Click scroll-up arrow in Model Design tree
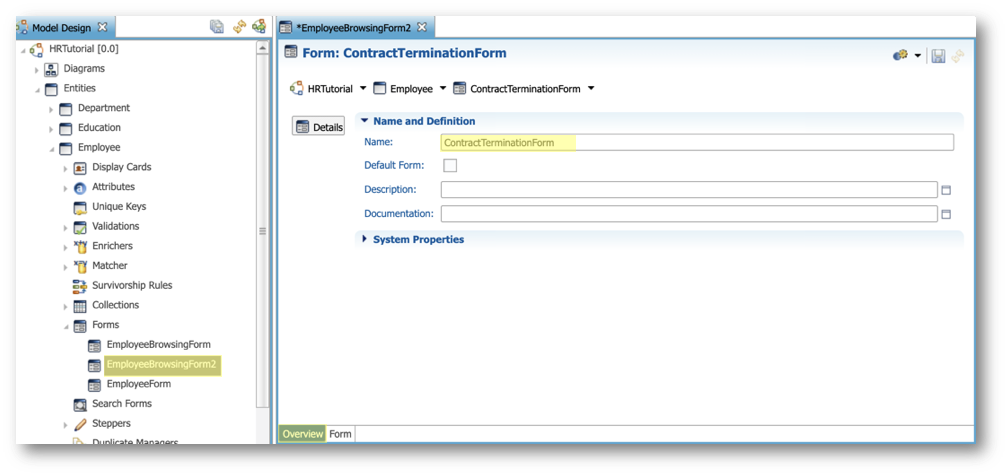This screenshot has width=1007, height=475. 262,48
